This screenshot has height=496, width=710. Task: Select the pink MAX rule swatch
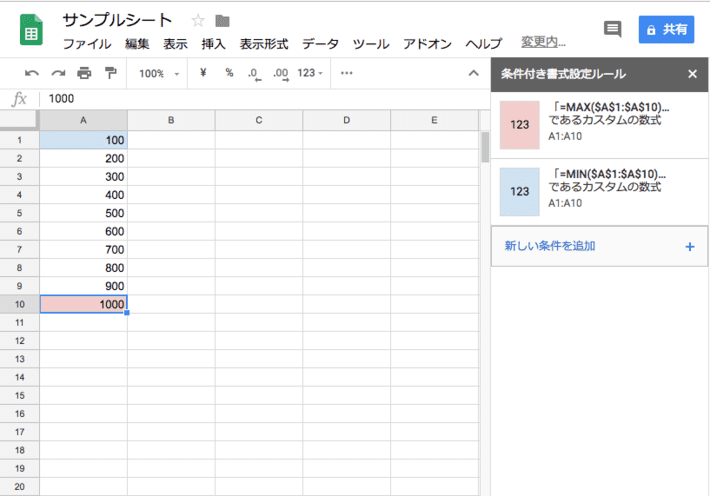pos(520,125)
